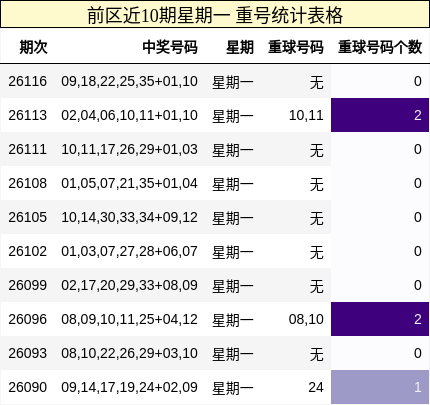430x405 pixels.
Task: Click repeat numbers cell 10,11
Action: tap(306, 116)
